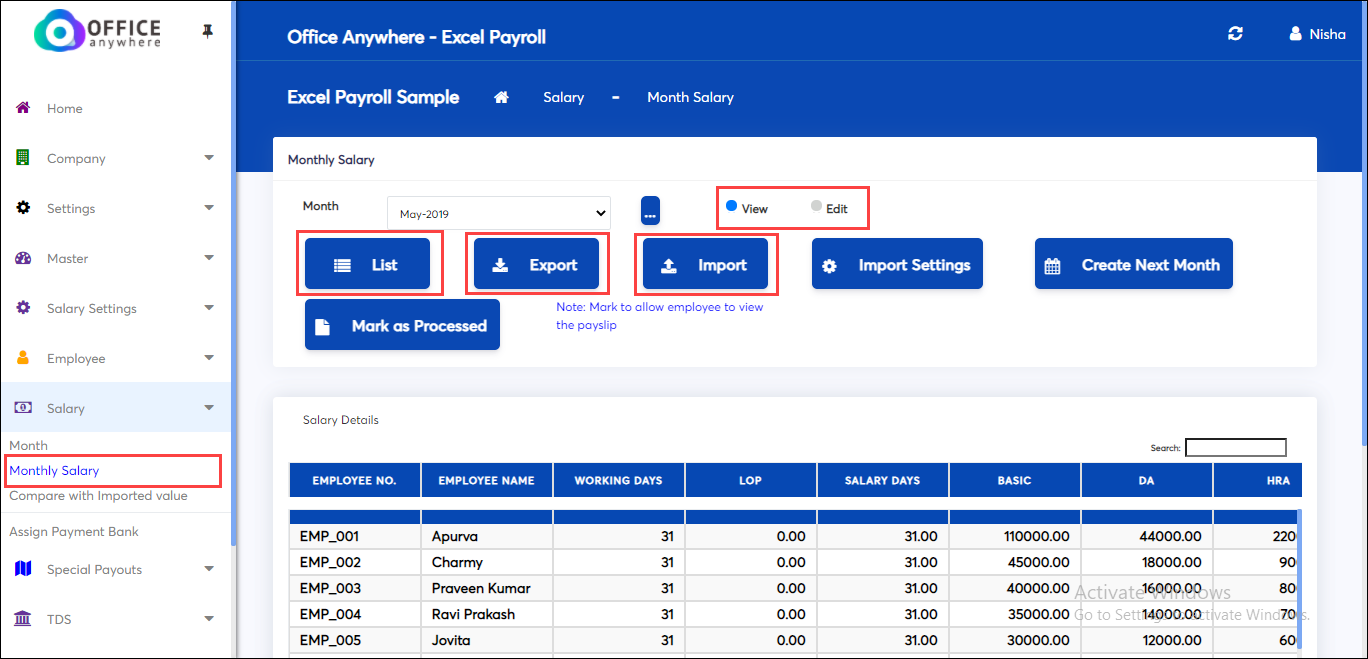The width and height of the screenshot is (1368, 659).
Task: Click the Company building icon
Action: pyautogui.click(x=22, y=158)
